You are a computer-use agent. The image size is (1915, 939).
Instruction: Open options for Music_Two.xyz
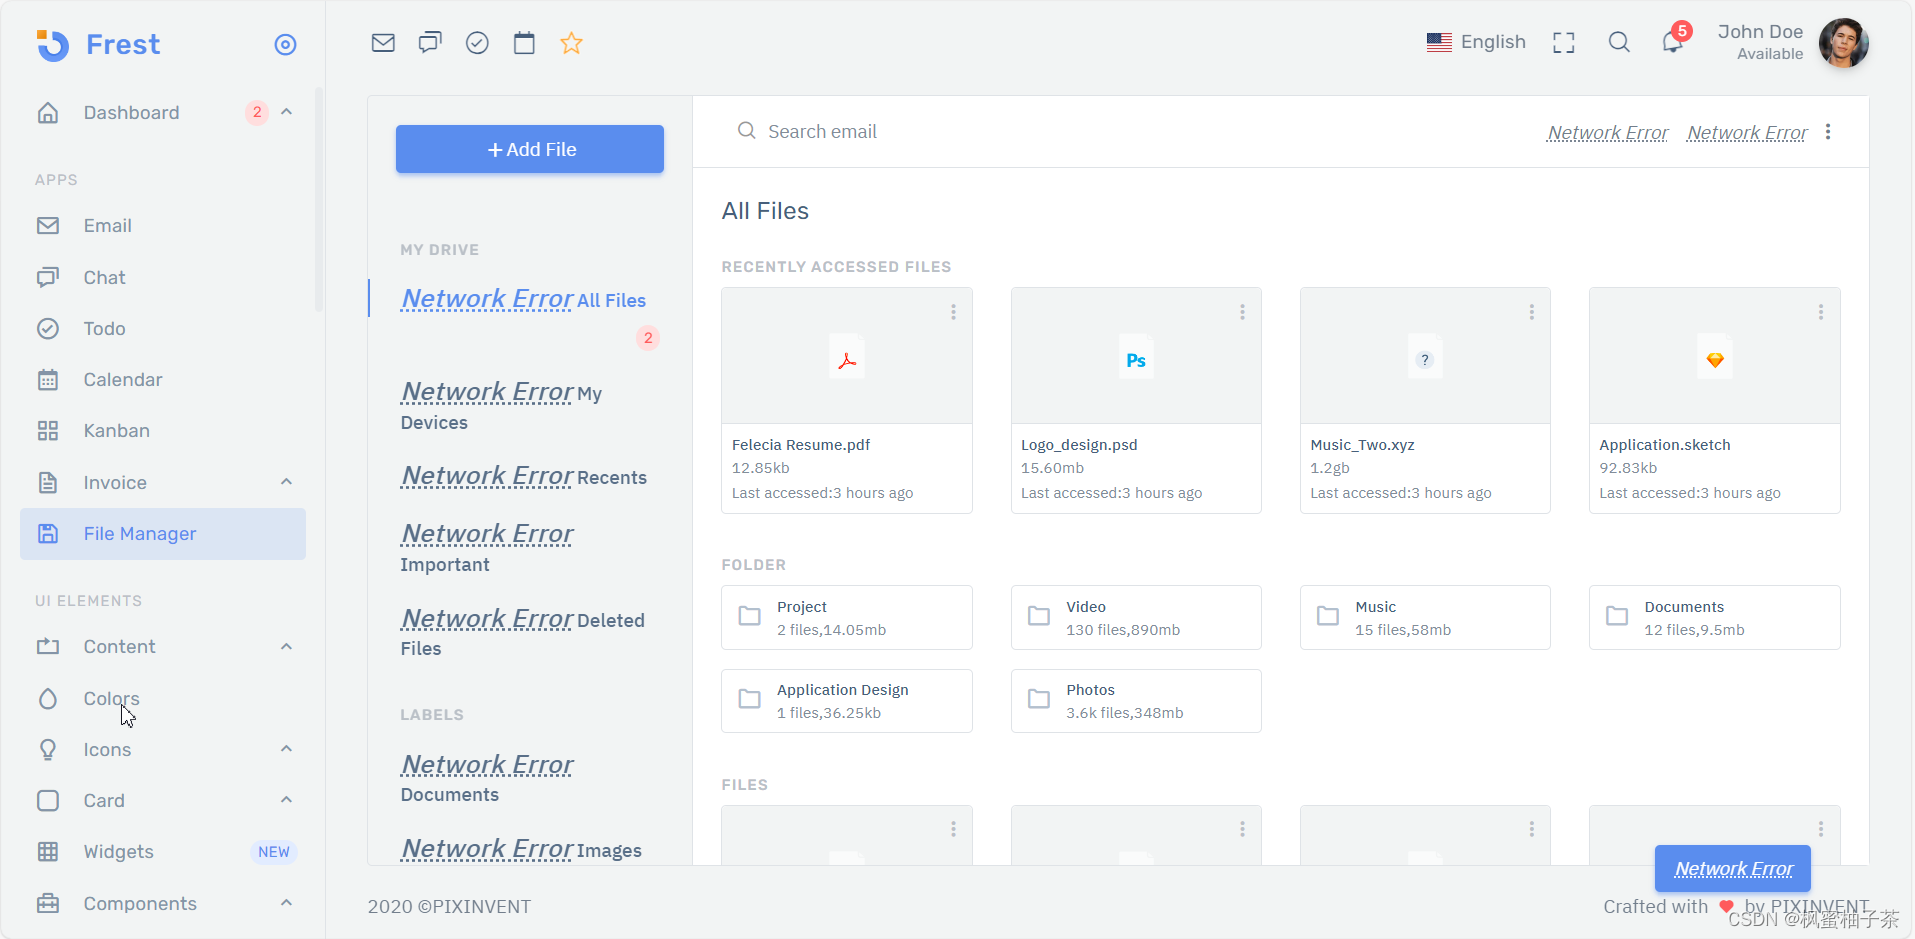coord(1531,312)
